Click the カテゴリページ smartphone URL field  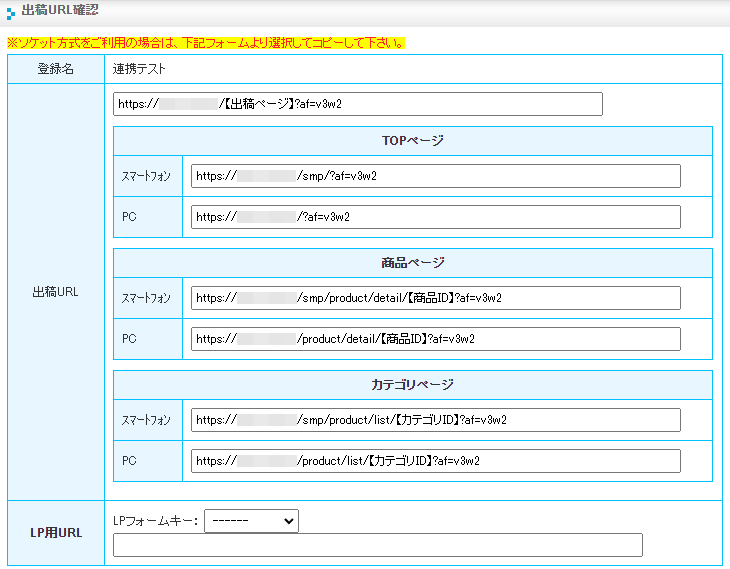[x=435, y=420]
